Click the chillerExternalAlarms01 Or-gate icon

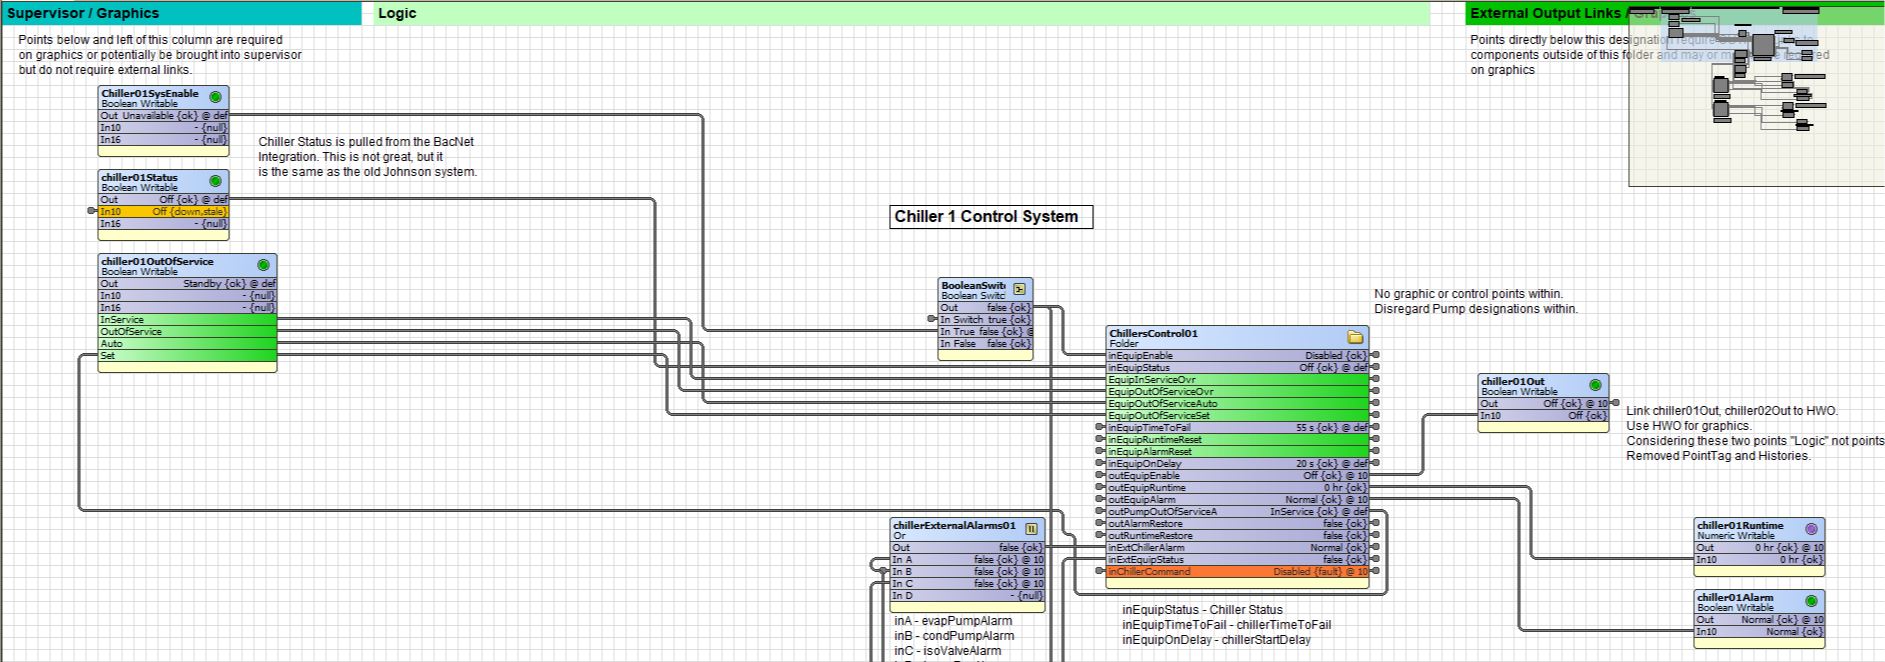1031,529
